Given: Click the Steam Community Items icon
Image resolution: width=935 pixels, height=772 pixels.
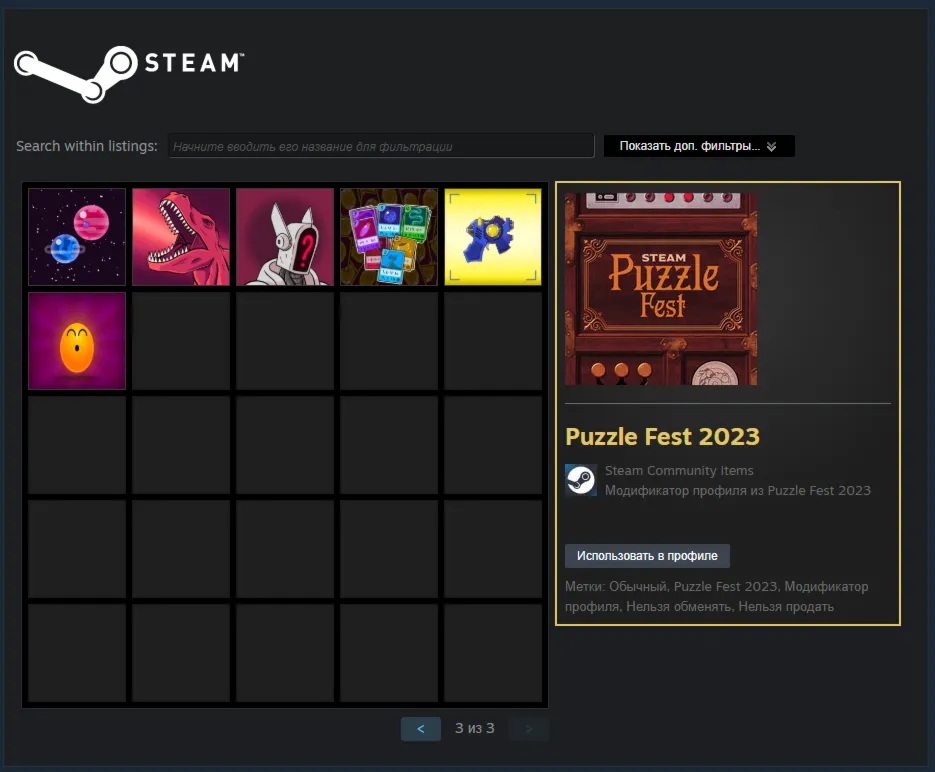Looking at the screenshot, I should (581, 480).
